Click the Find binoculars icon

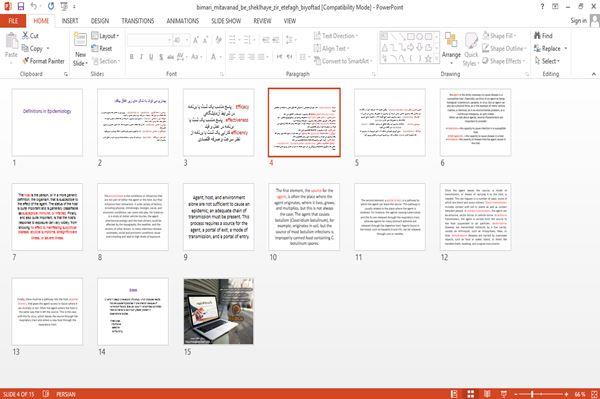[x=537, y=36]
